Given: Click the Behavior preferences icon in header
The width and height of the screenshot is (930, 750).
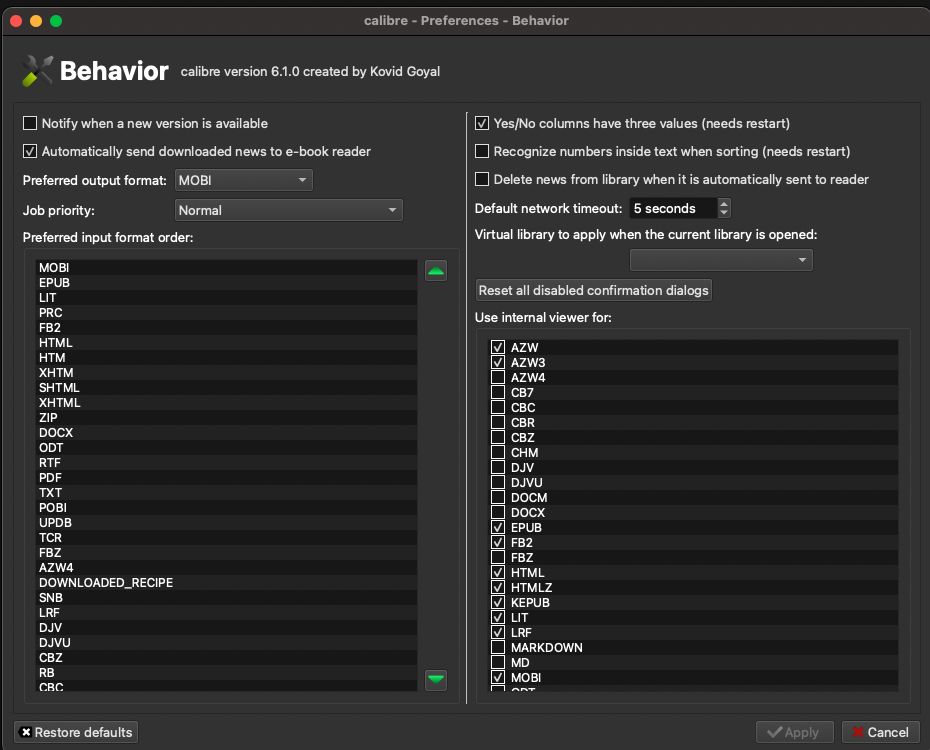Looking at the screenshot, I should point(37,71).
